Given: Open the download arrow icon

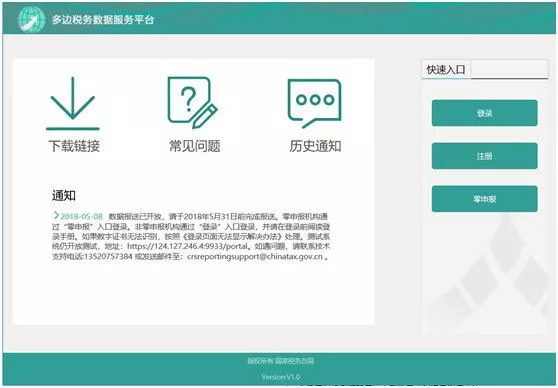Looking at the screenshot, I should tap(73, 103).
